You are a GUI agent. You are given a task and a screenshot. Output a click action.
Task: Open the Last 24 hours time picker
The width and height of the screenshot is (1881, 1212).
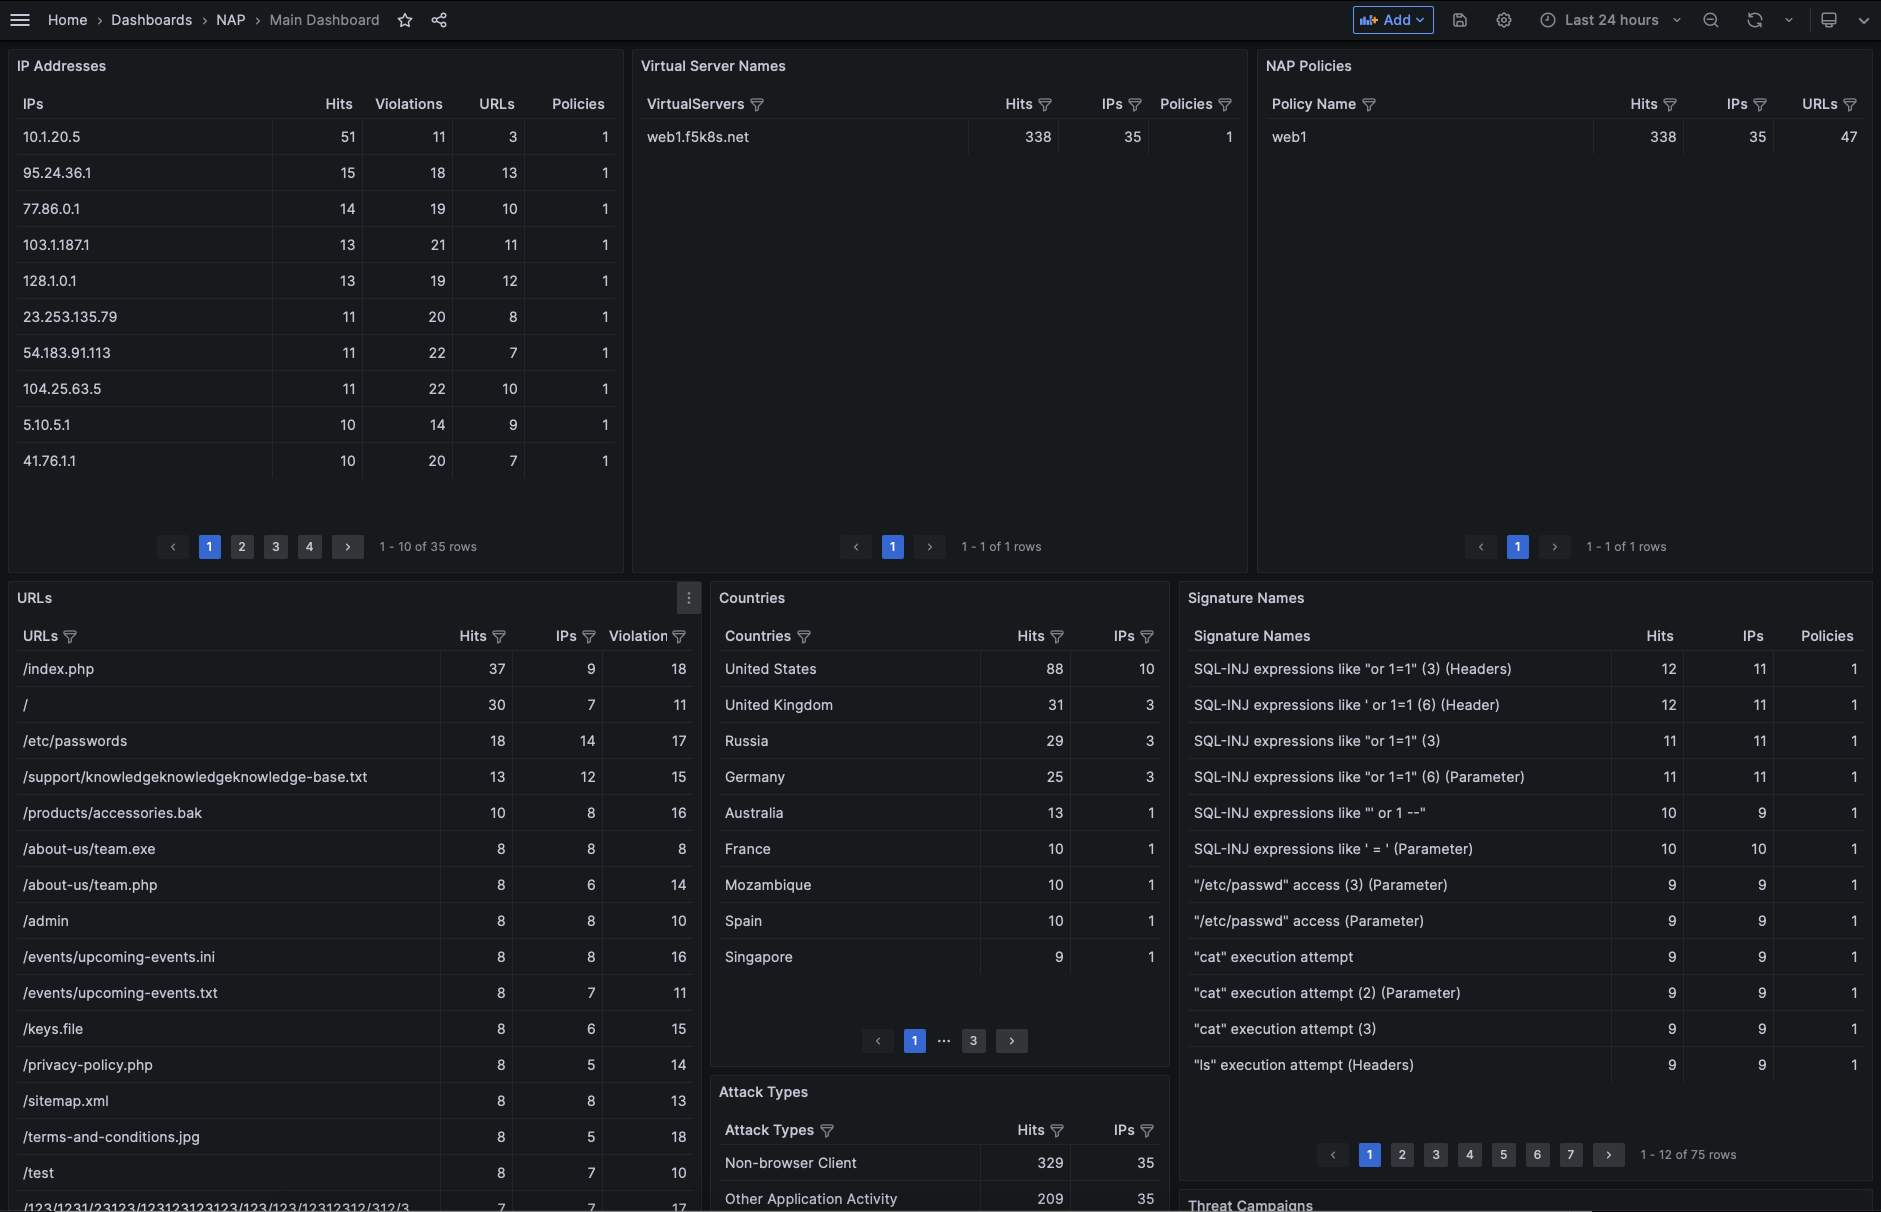click(1610, 20)
